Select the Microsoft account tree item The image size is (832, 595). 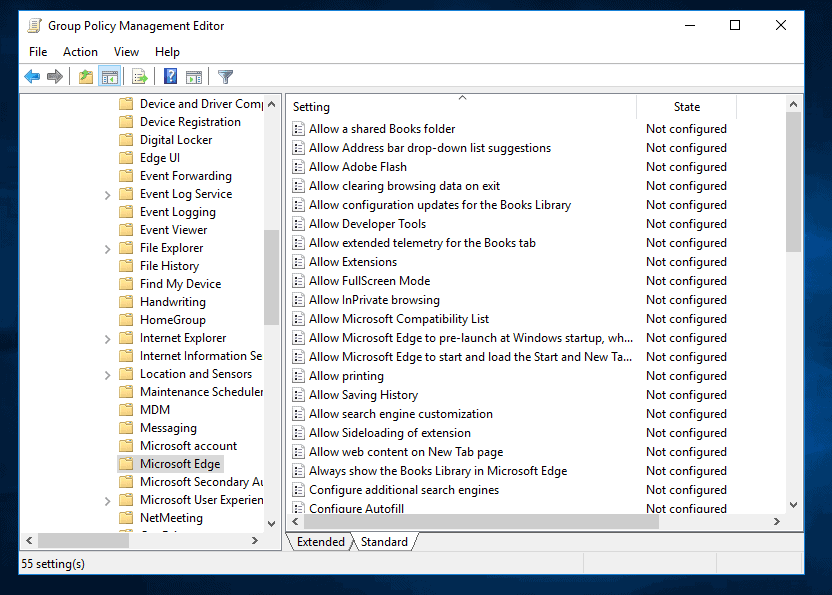coord(188,446)
